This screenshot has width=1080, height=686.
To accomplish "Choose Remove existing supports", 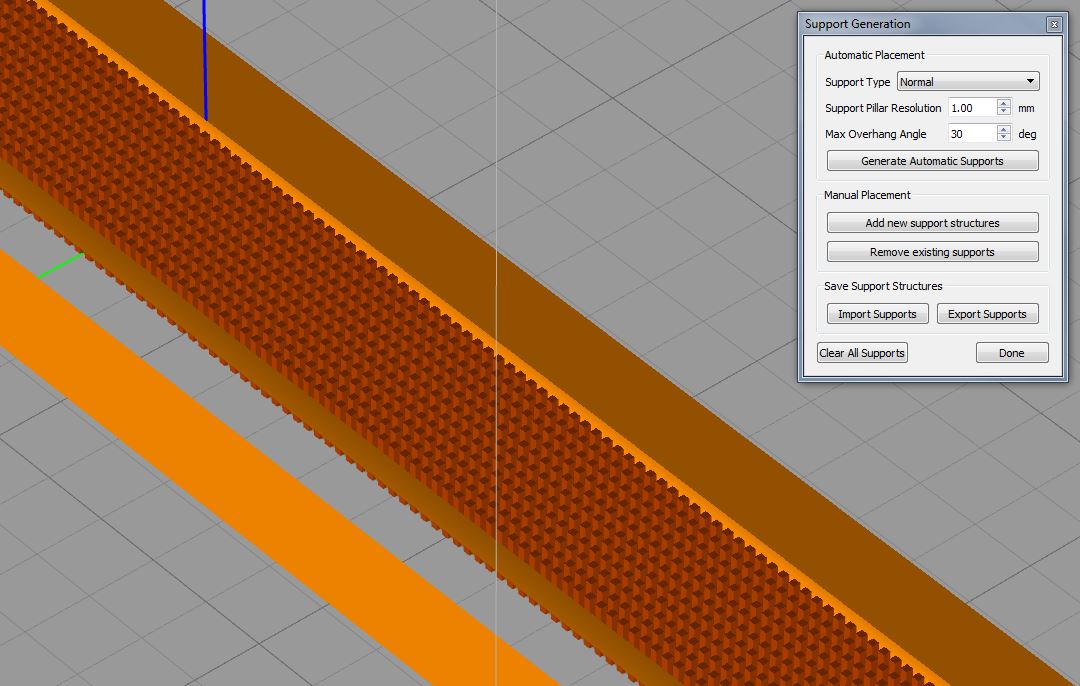I will (933, 251).
